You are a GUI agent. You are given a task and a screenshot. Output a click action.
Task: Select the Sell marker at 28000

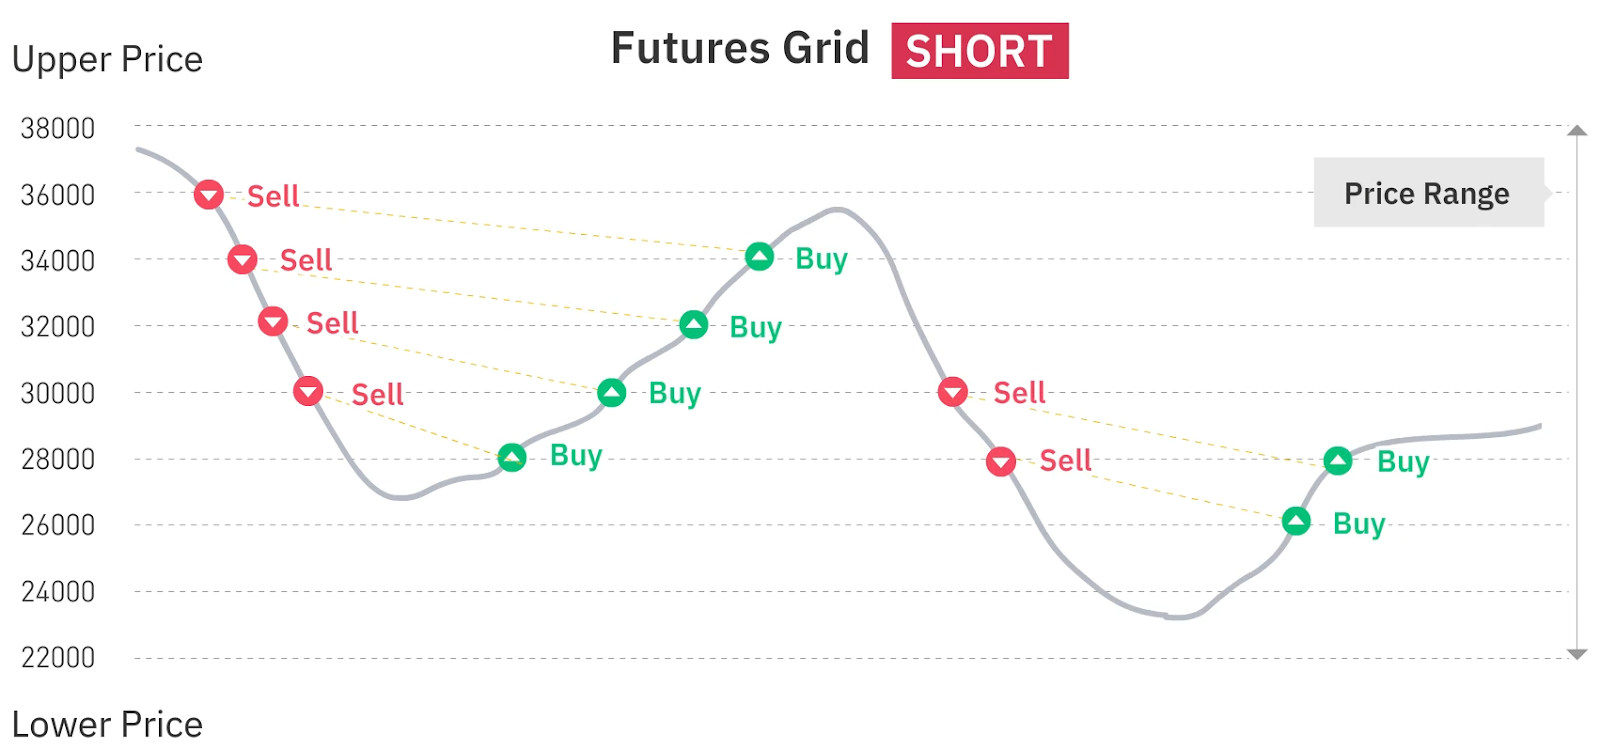[1001, 461]
